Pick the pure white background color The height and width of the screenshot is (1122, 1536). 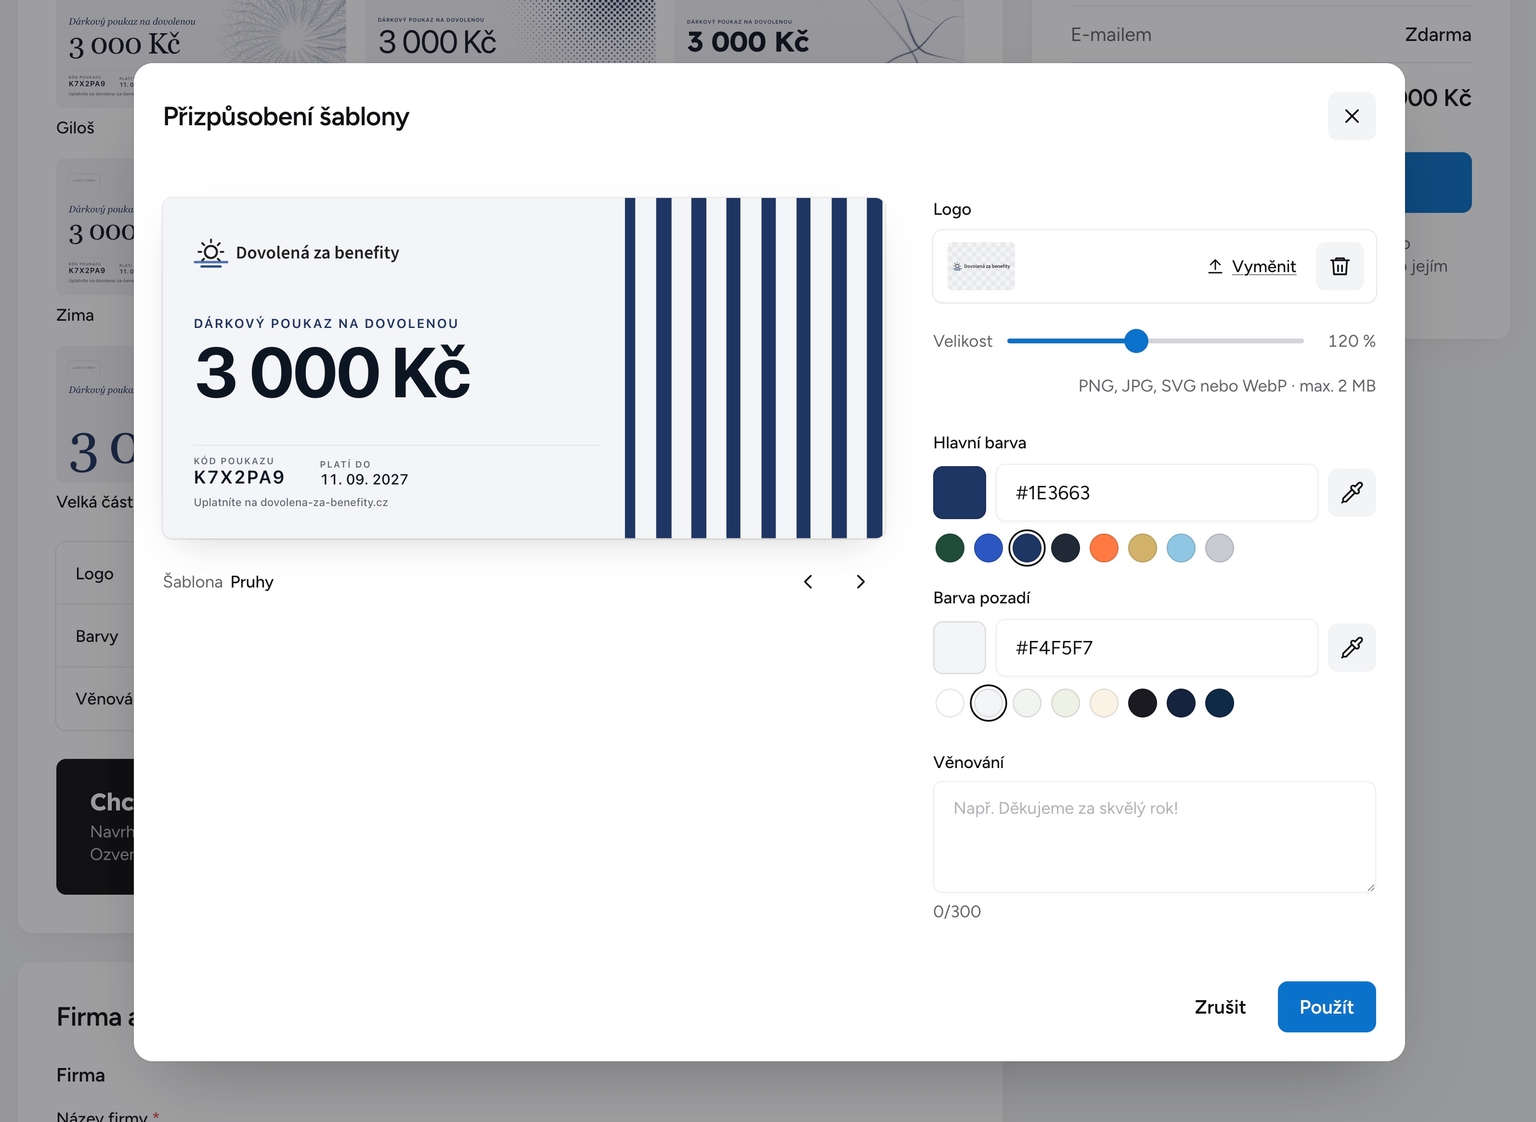950,703
